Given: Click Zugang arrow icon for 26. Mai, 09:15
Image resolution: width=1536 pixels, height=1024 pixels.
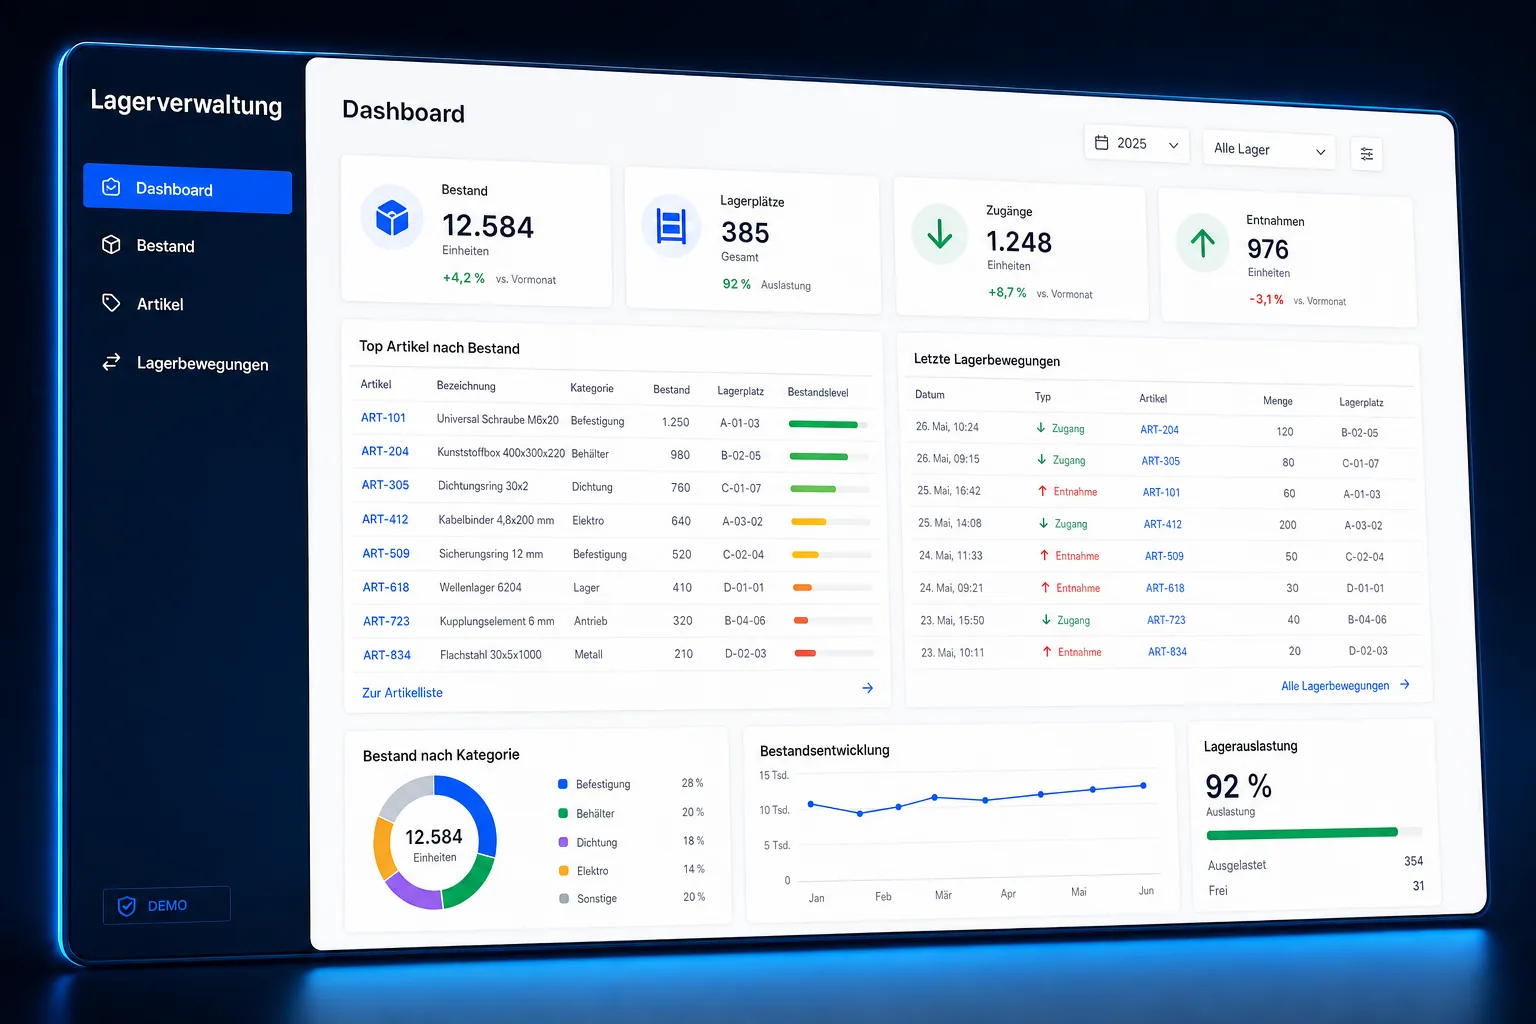Looking at the screenshot, I should tap(1042, 459).
